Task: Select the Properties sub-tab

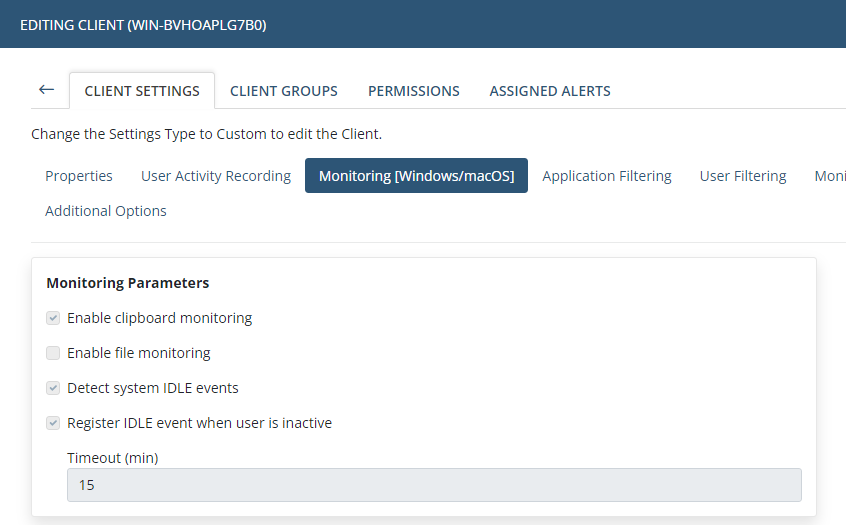Action: [x=79, y=176]
